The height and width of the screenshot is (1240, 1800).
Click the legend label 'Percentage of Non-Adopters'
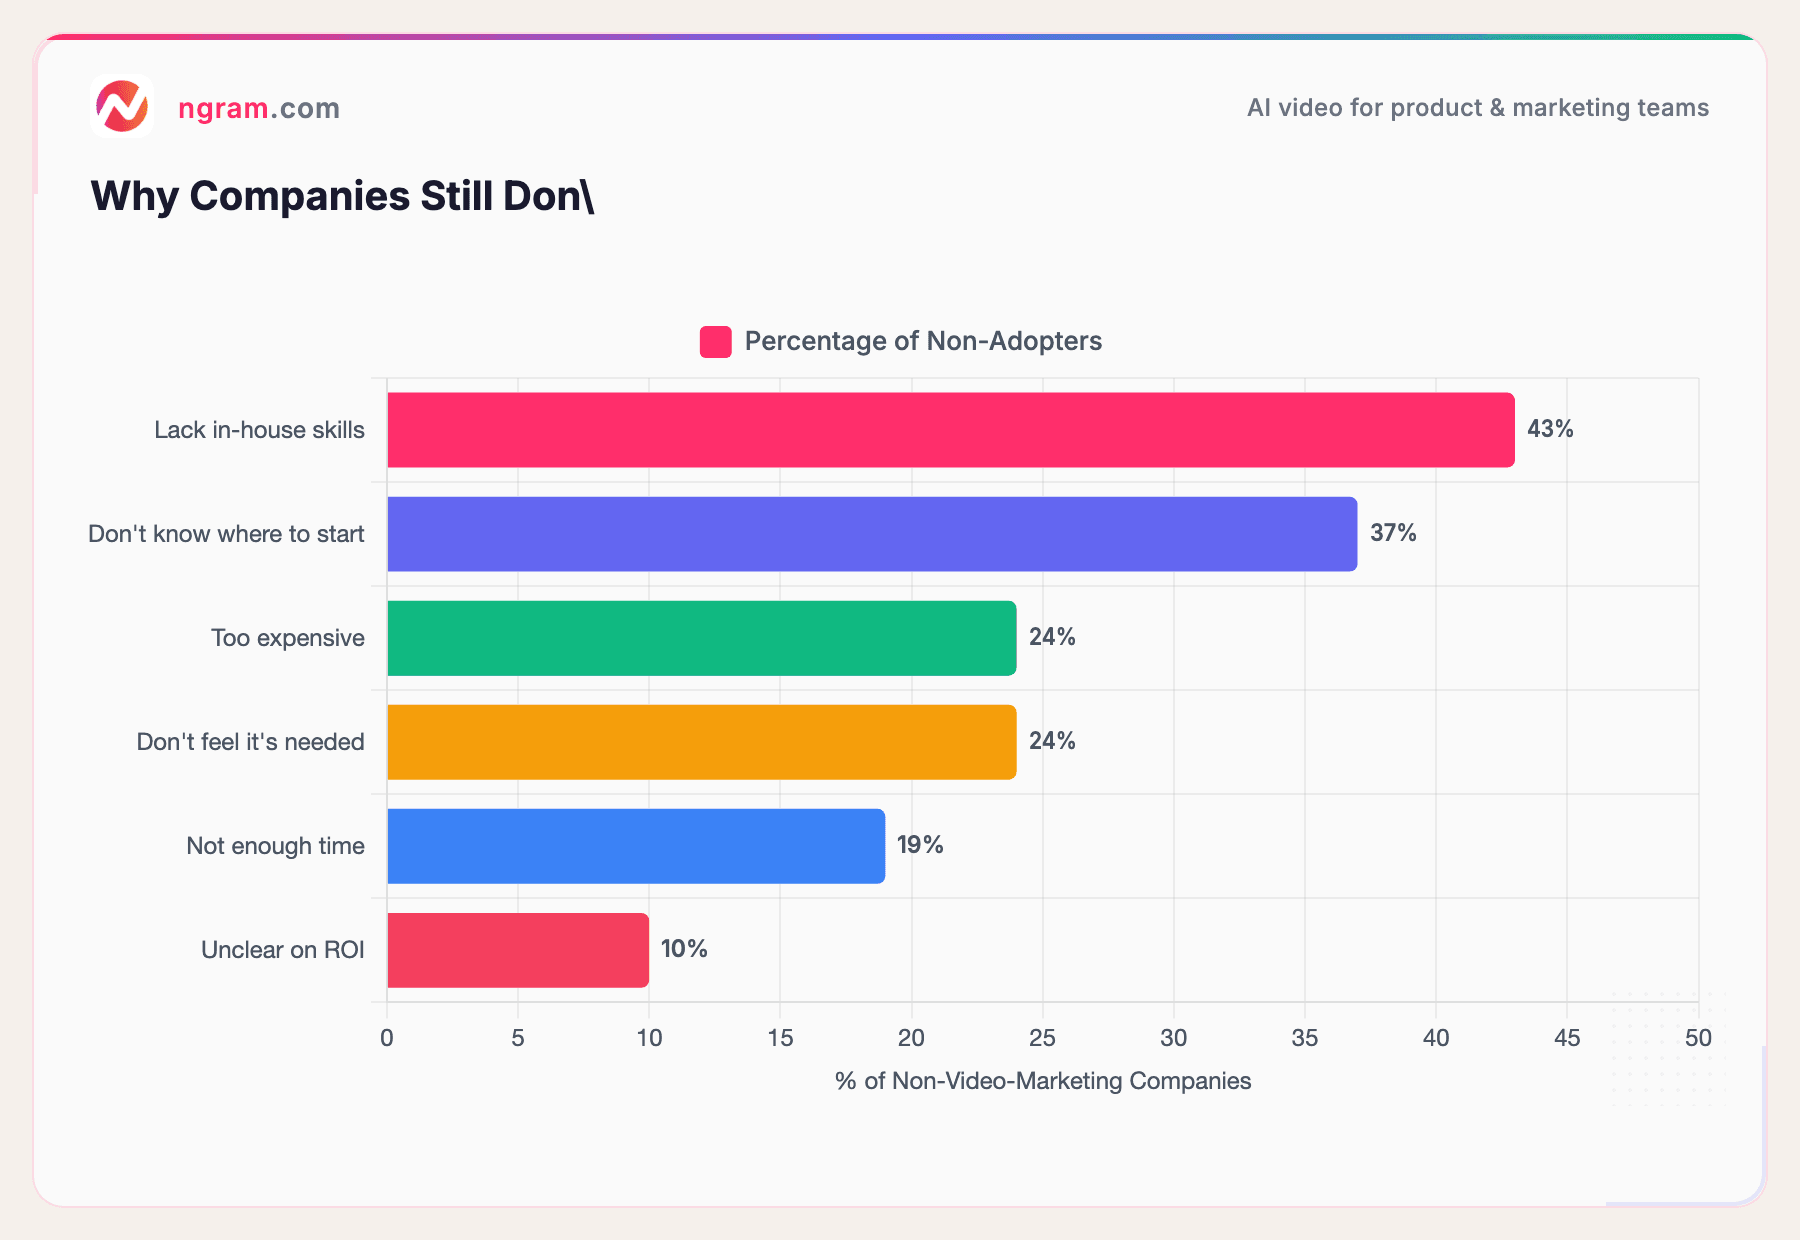click(922, 341)
